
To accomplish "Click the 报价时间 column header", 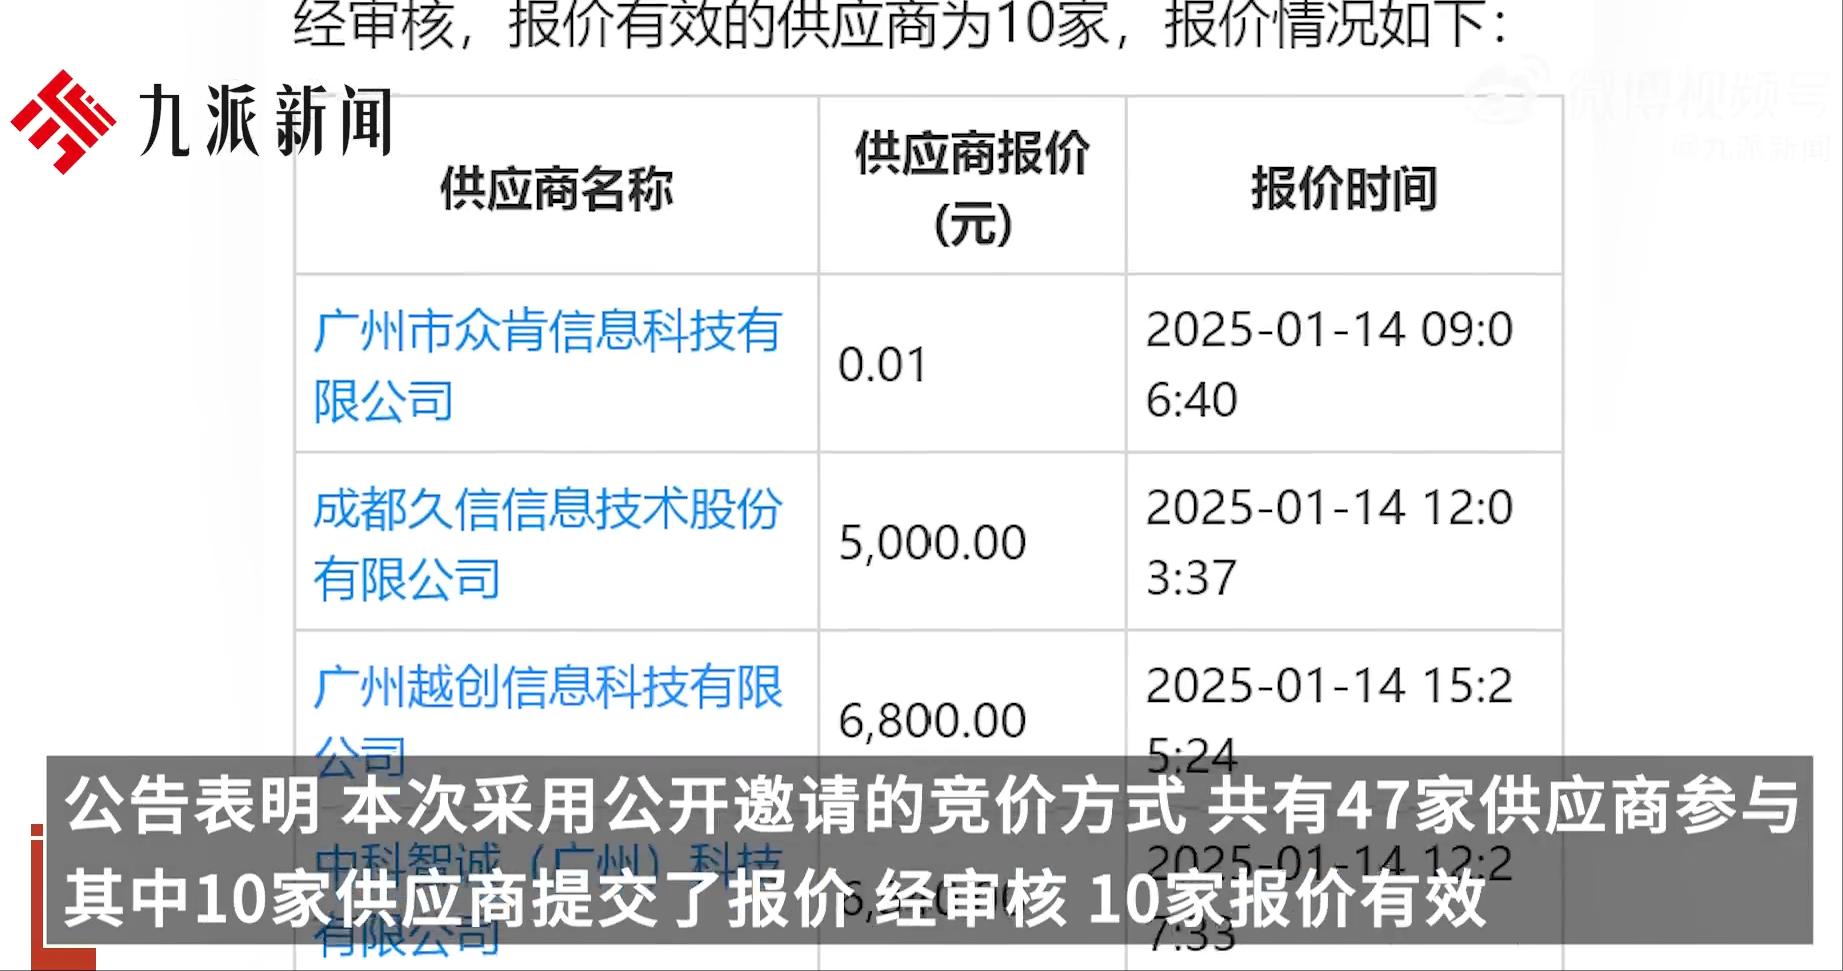I will pos(1344,188).
